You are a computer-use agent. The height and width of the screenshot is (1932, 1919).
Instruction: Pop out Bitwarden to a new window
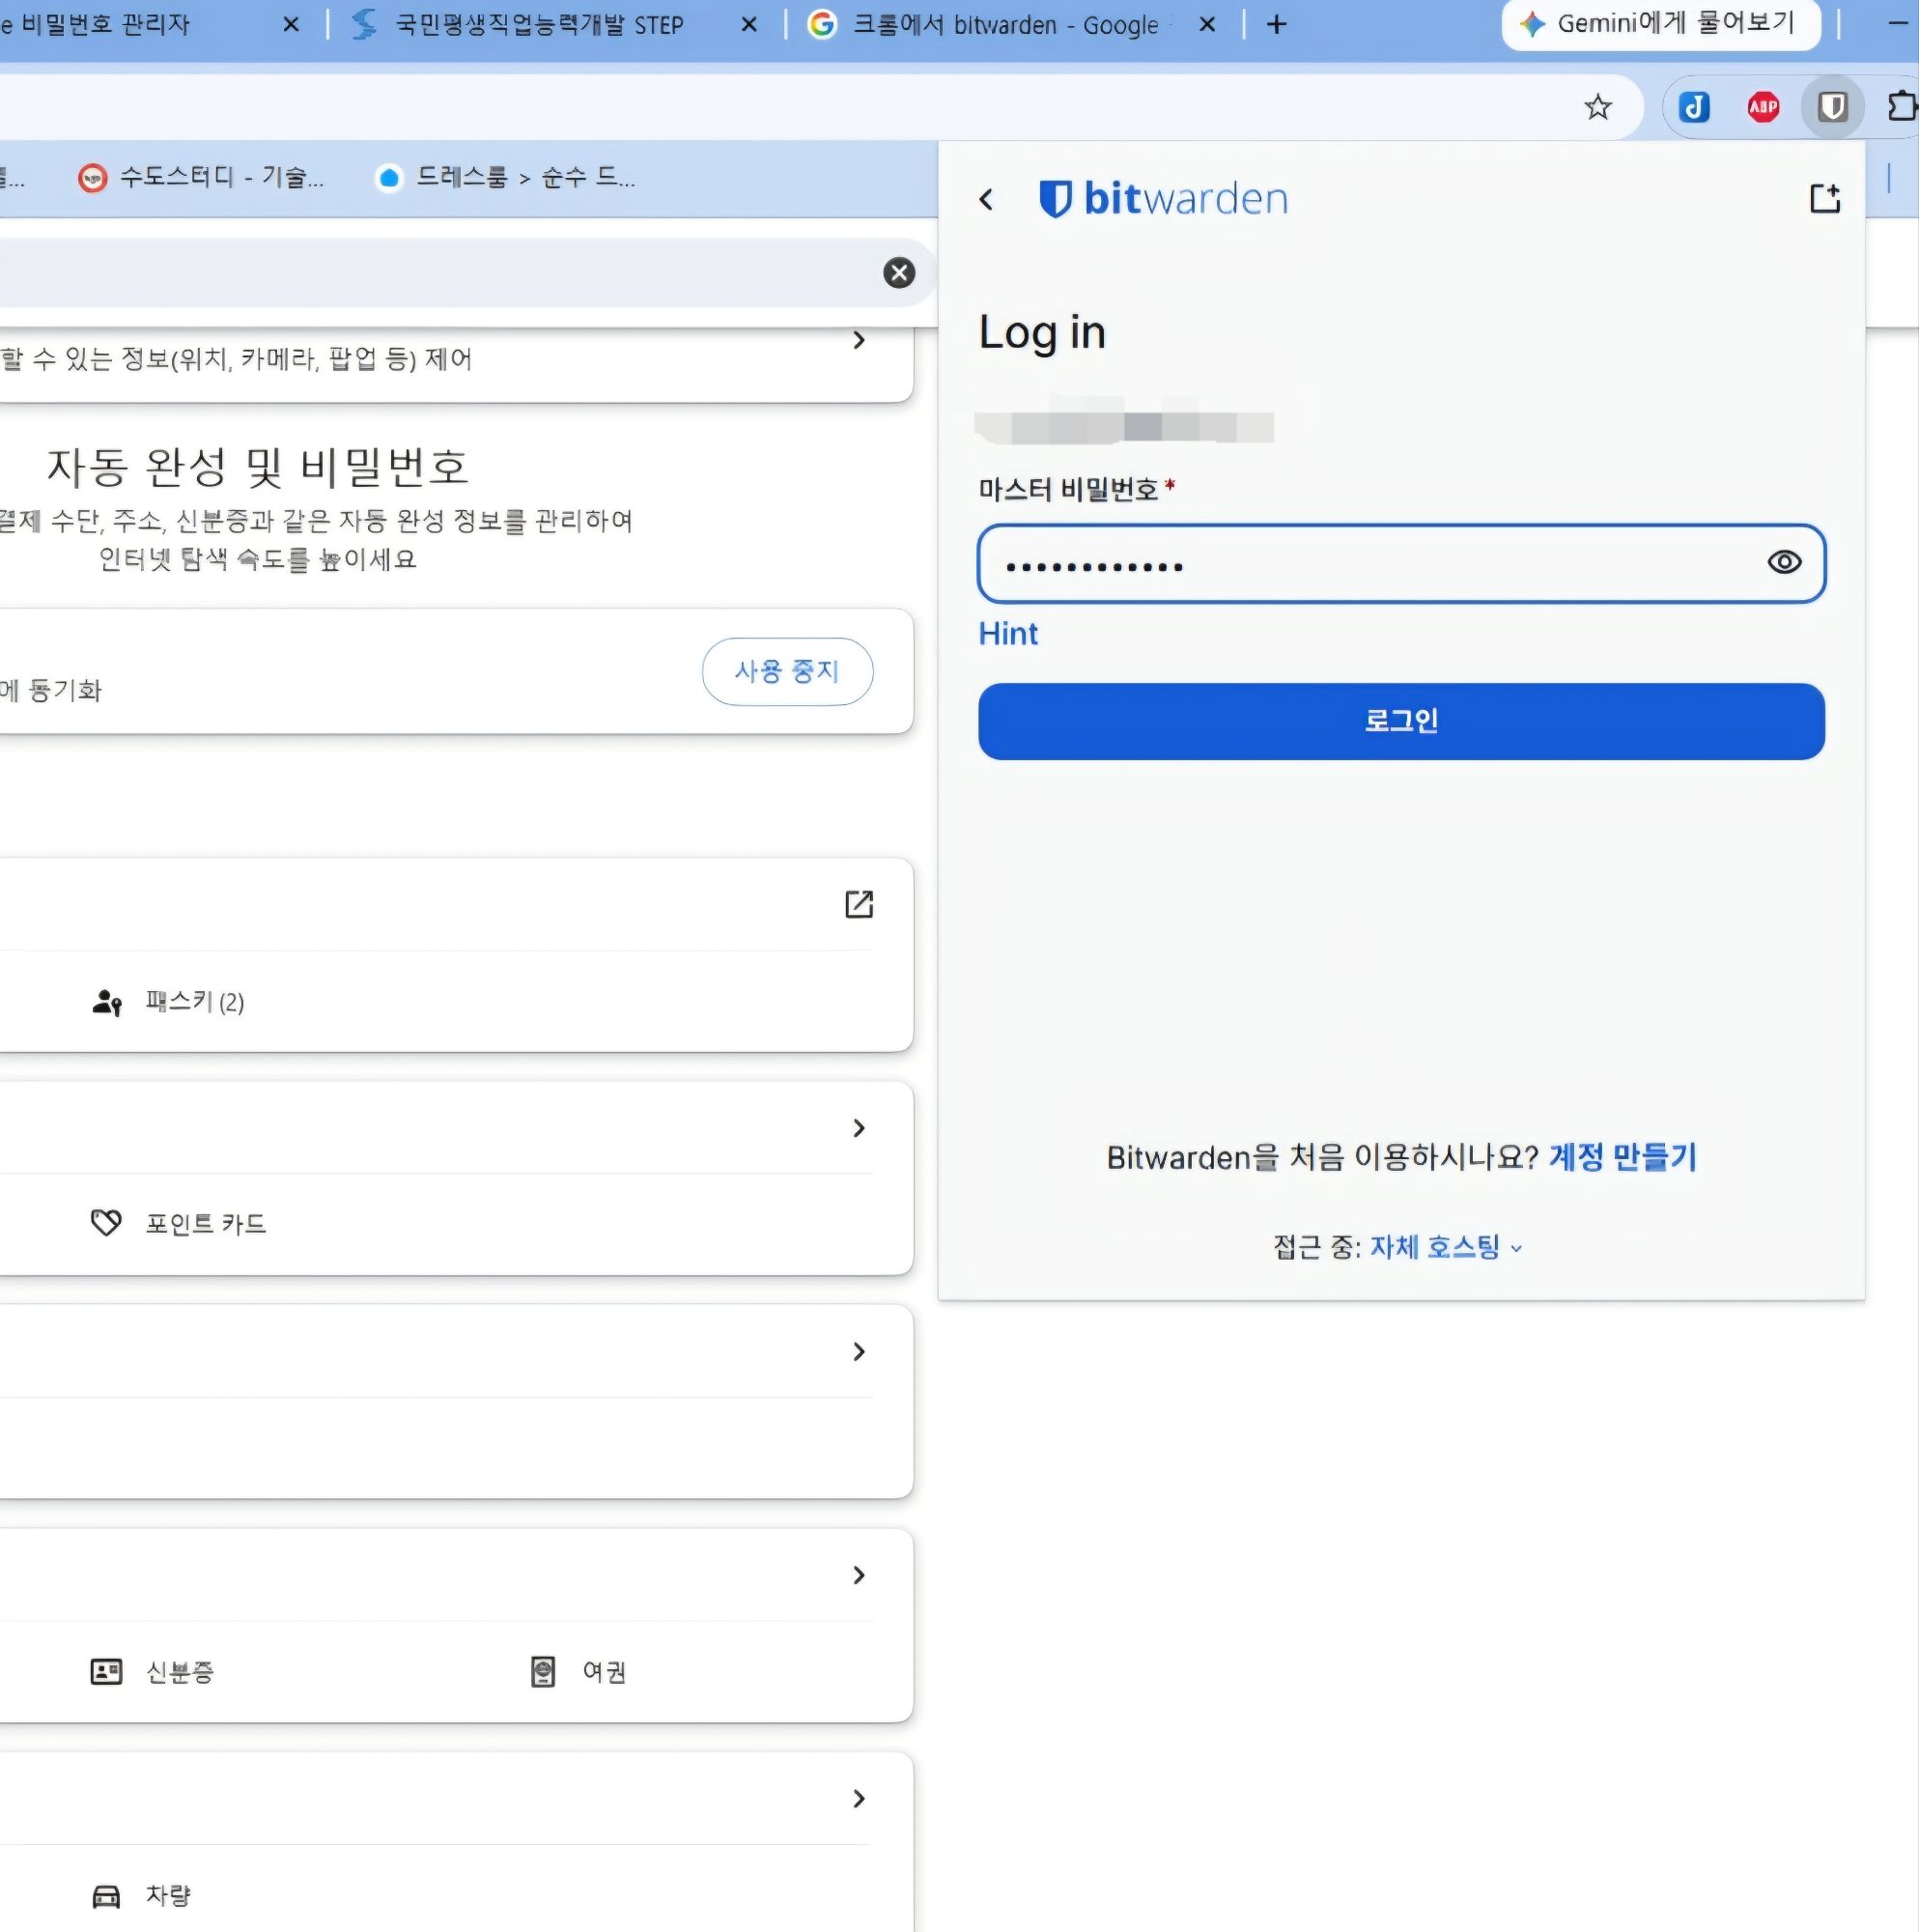[x=1825, y=198]
